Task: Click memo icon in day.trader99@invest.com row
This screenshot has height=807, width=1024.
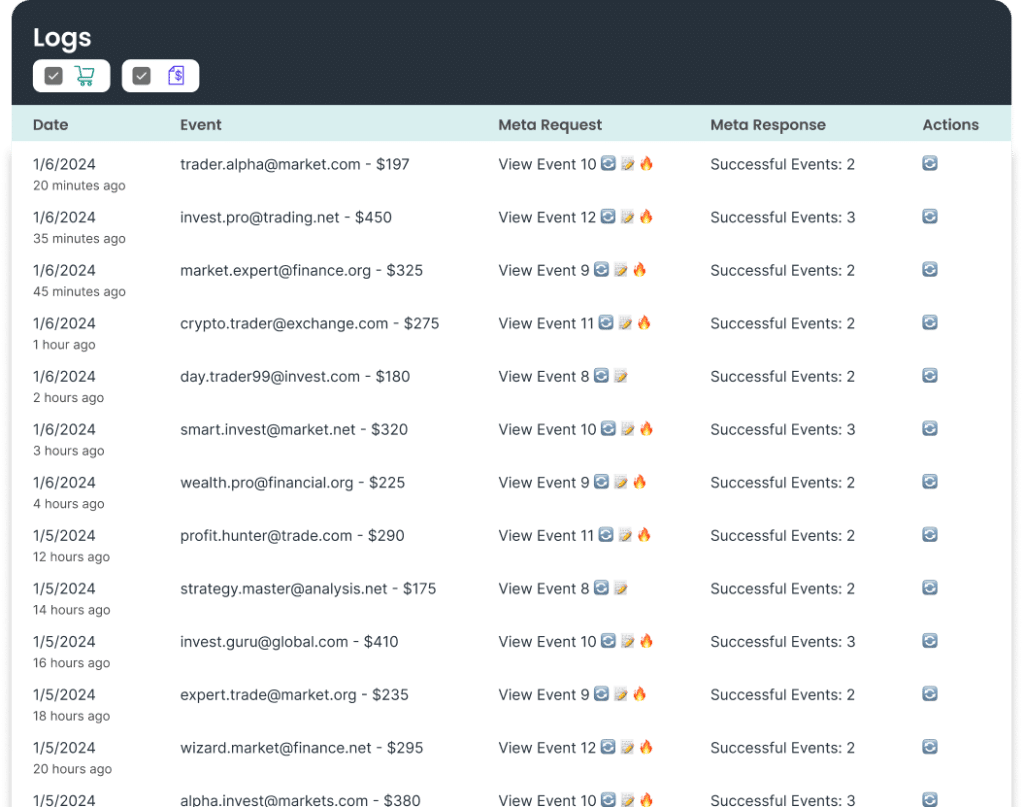Action: (x=621, y=376)
